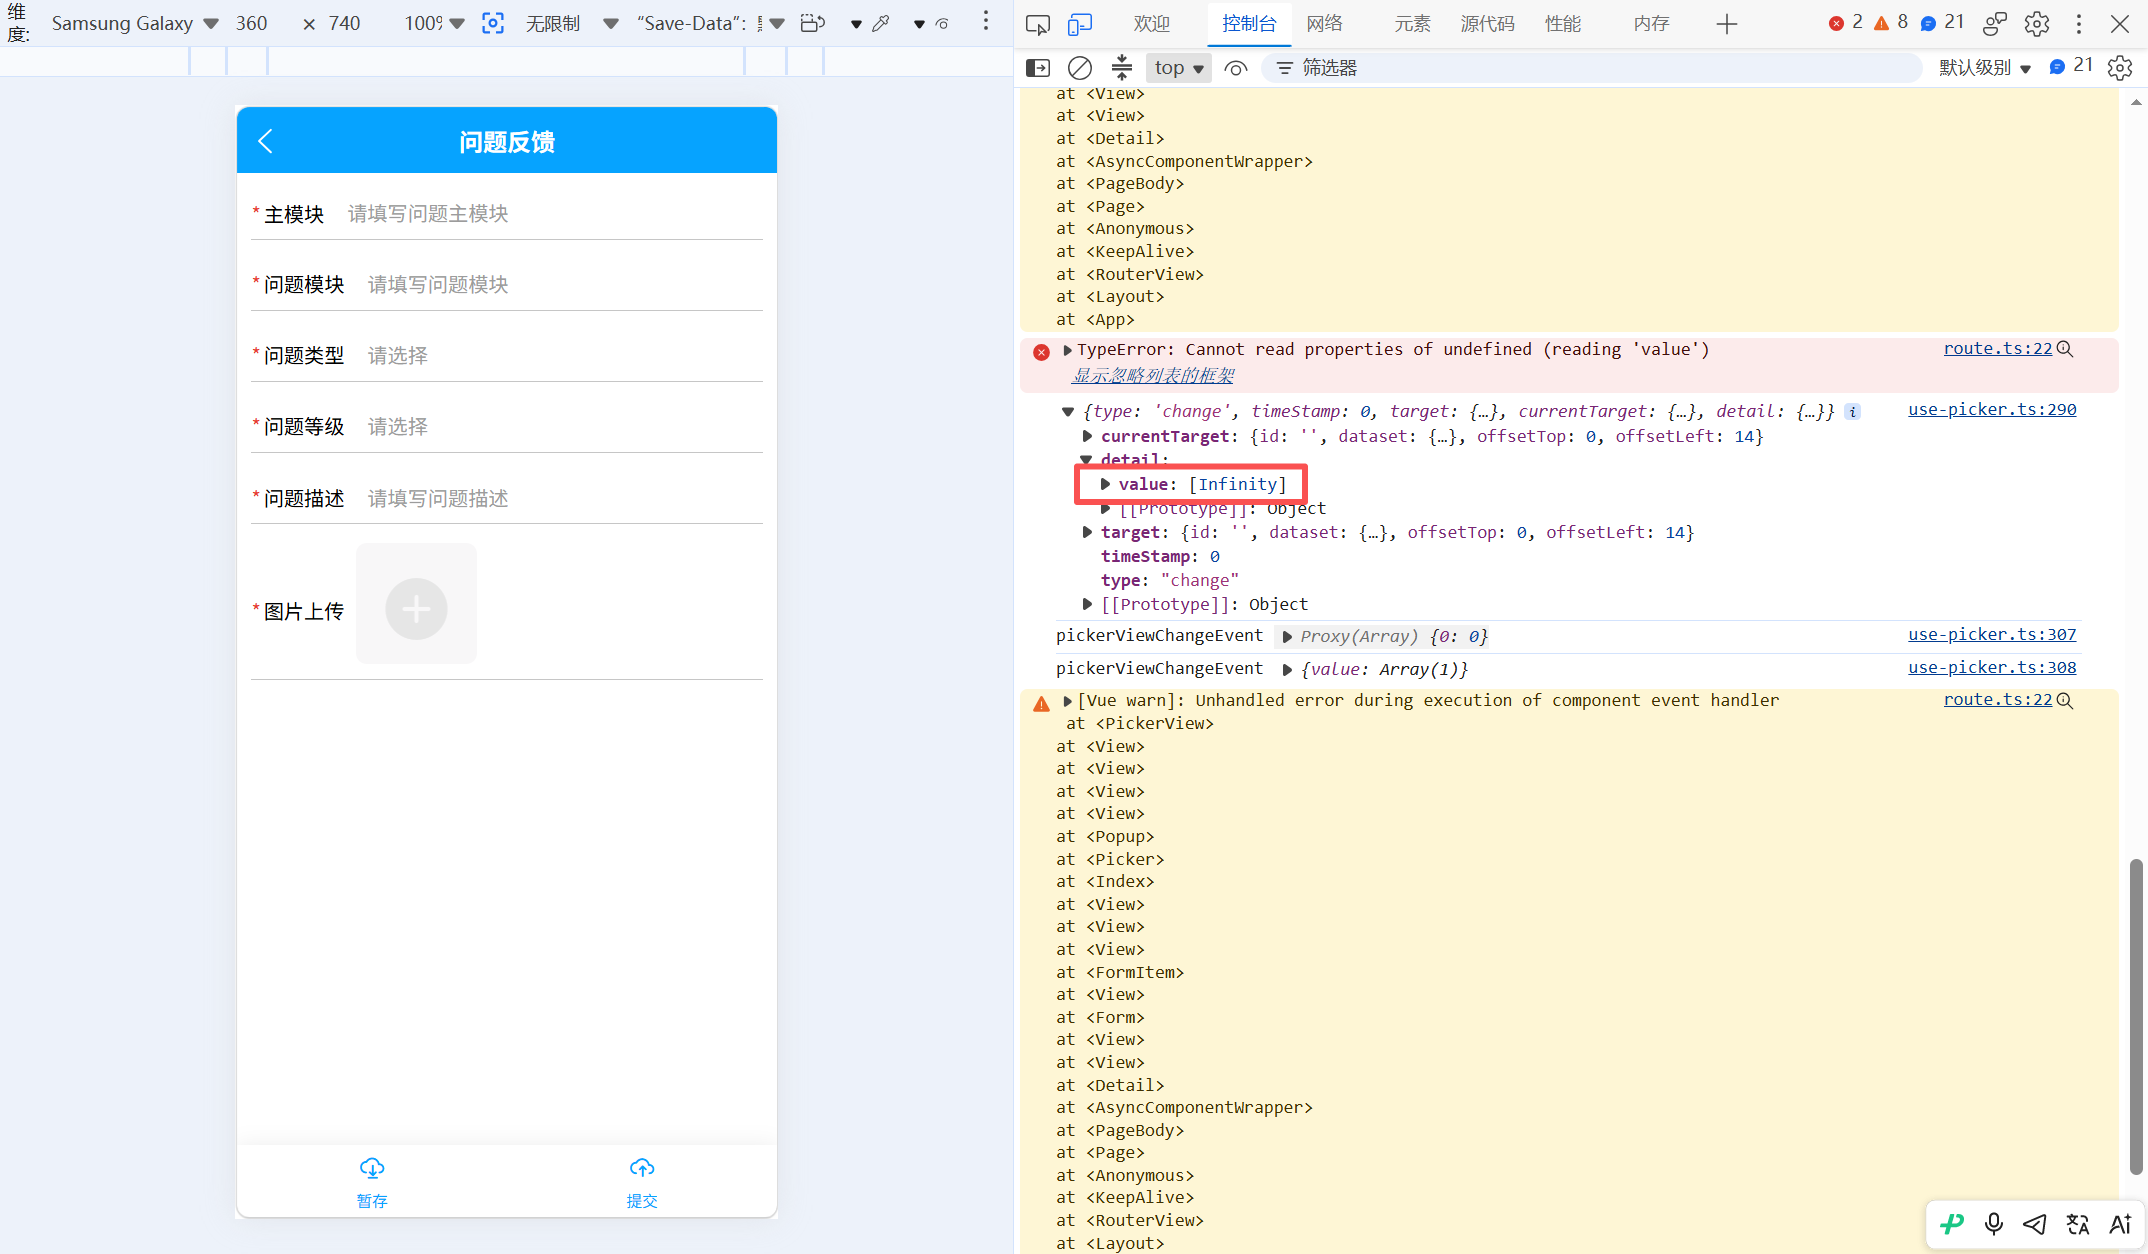The image size is (2148, 1254).
Task: Expand the currentTarget property
Action: coord(1087,437)
